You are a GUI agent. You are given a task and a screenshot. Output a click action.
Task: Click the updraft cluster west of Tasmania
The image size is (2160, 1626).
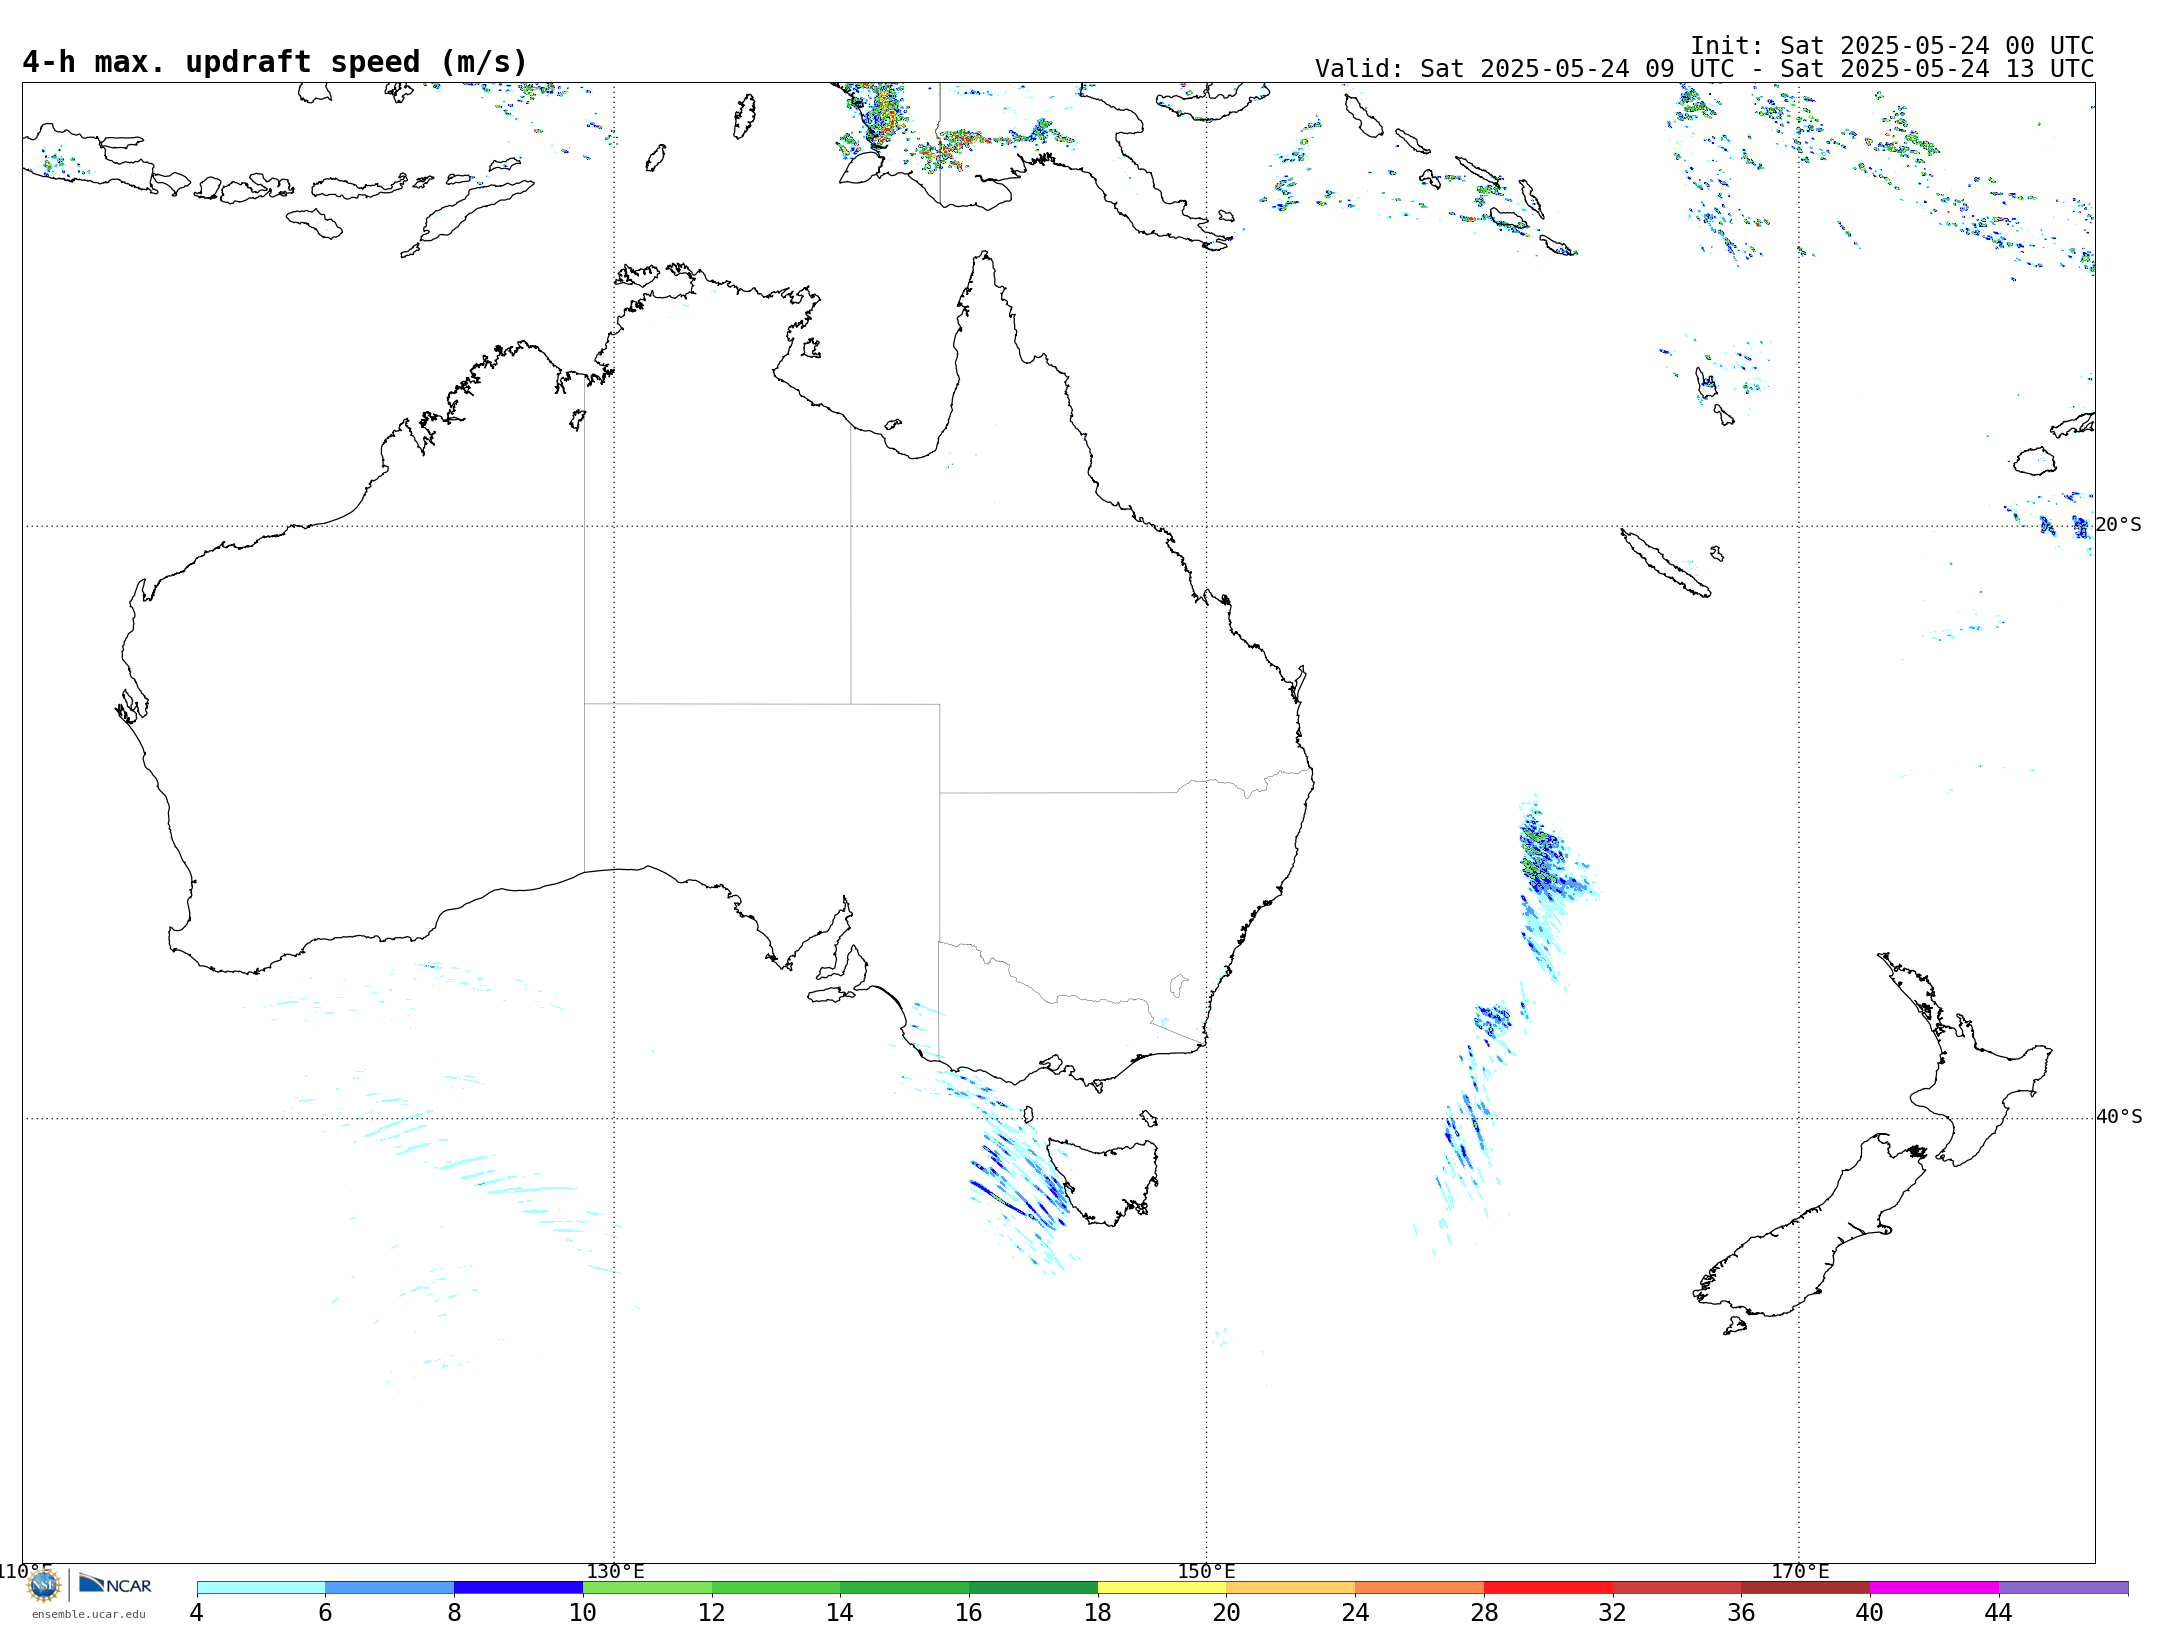click(1022, 1185)
